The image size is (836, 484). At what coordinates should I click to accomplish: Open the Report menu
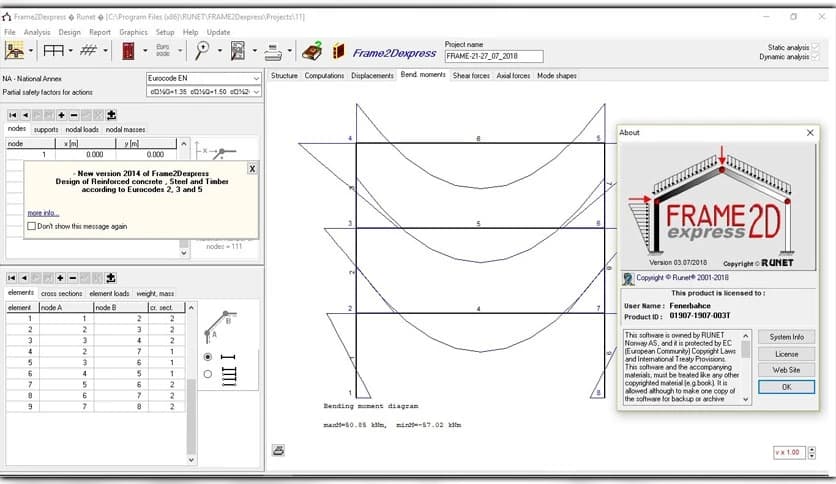pos(100,32)
